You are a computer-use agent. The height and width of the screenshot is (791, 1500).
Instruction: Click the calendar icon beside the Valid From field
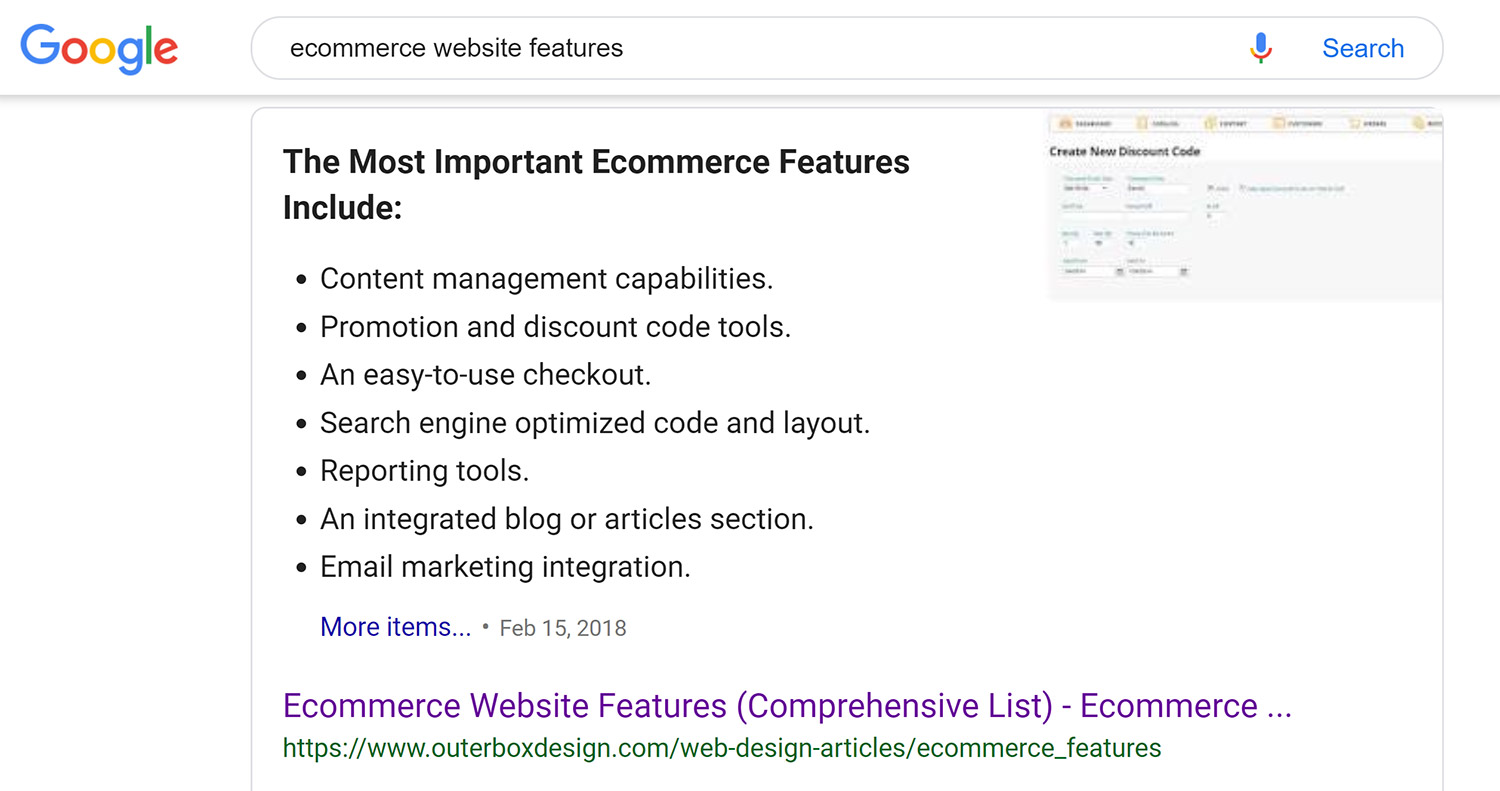click(1119, 271)
